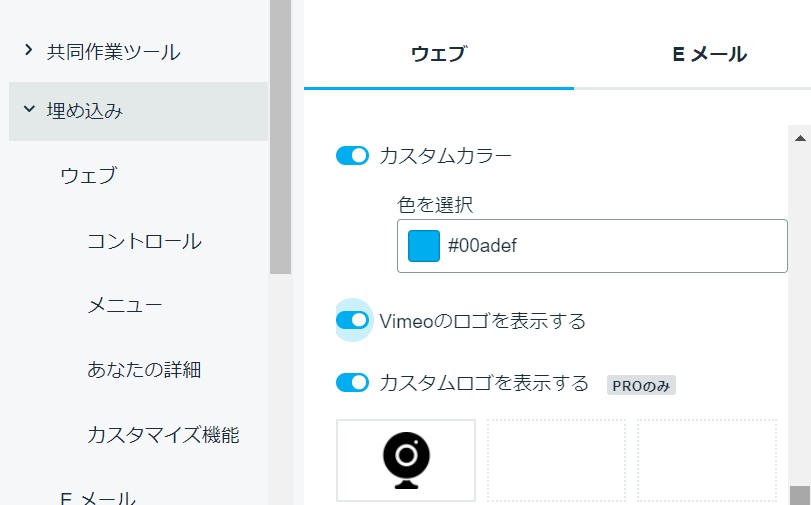Viewport: 811px width, 505px height.
Task: Click the hex color input field
Action: tap(592, 246)
